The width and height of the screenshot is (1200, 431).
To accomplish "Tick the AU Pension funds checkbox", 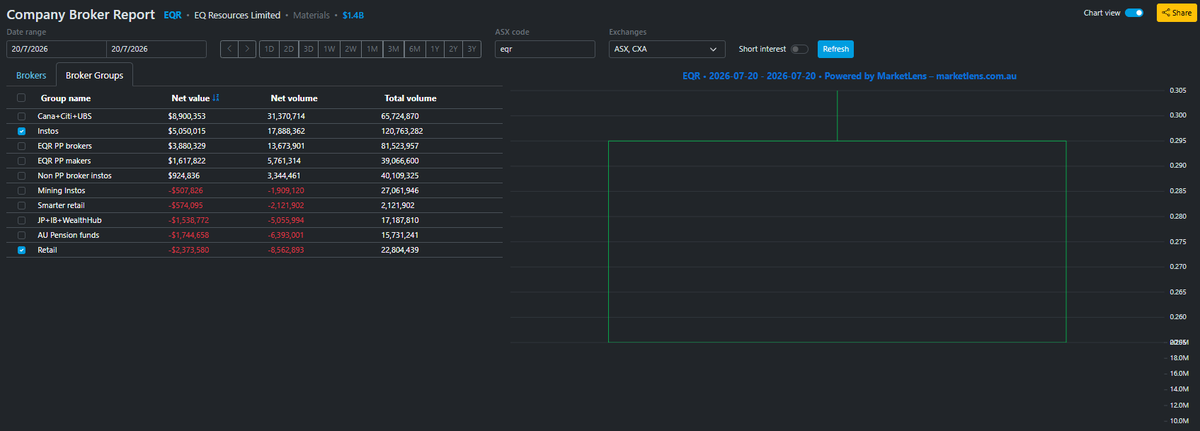I will click(21, 235).
